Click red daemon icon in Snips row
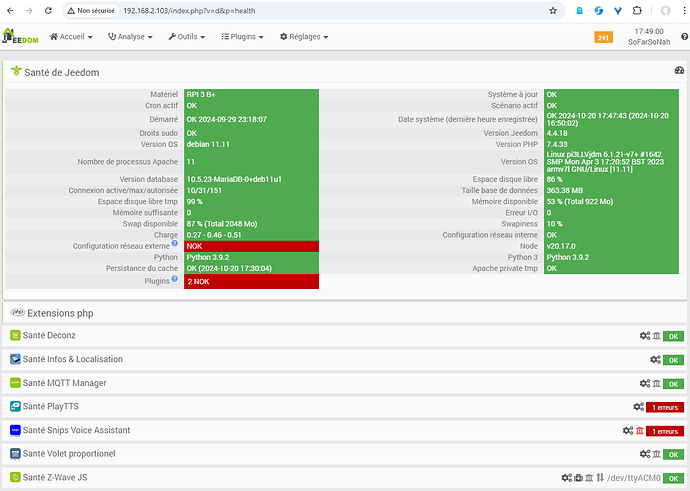The width and height of the screenshot is (690, 491). (x=640, y=431)
